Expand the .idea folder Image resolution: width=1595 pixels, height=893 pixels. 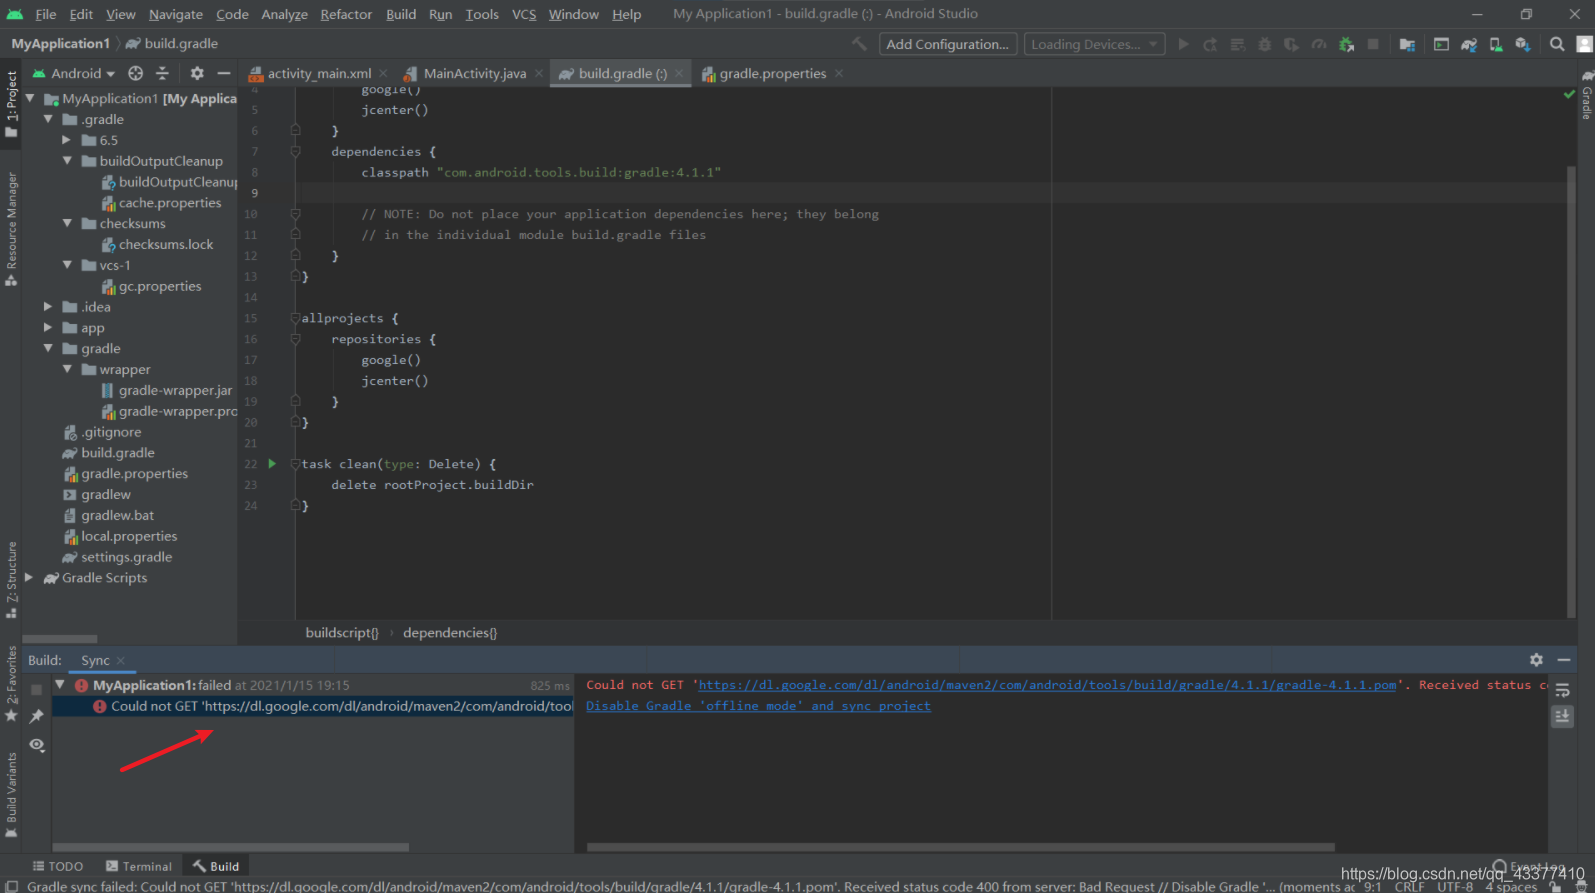point(48,307)
